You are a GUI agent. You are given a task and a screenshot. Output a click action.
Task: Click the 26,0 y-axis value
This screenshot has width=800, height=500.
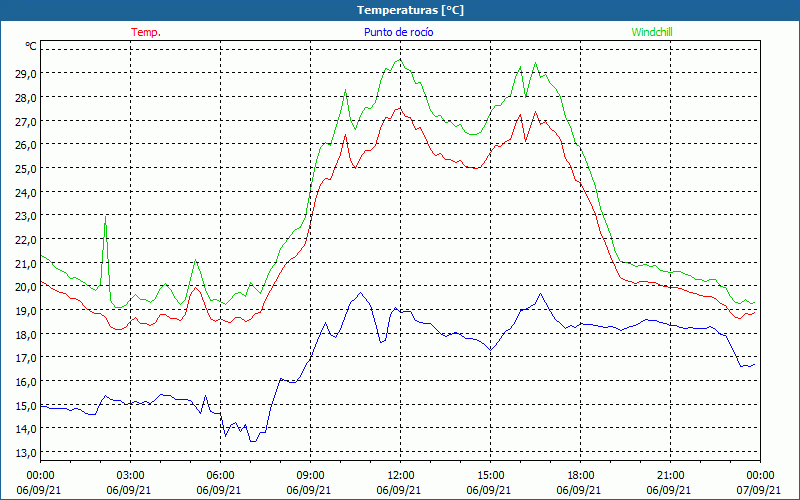coord(26,145)
